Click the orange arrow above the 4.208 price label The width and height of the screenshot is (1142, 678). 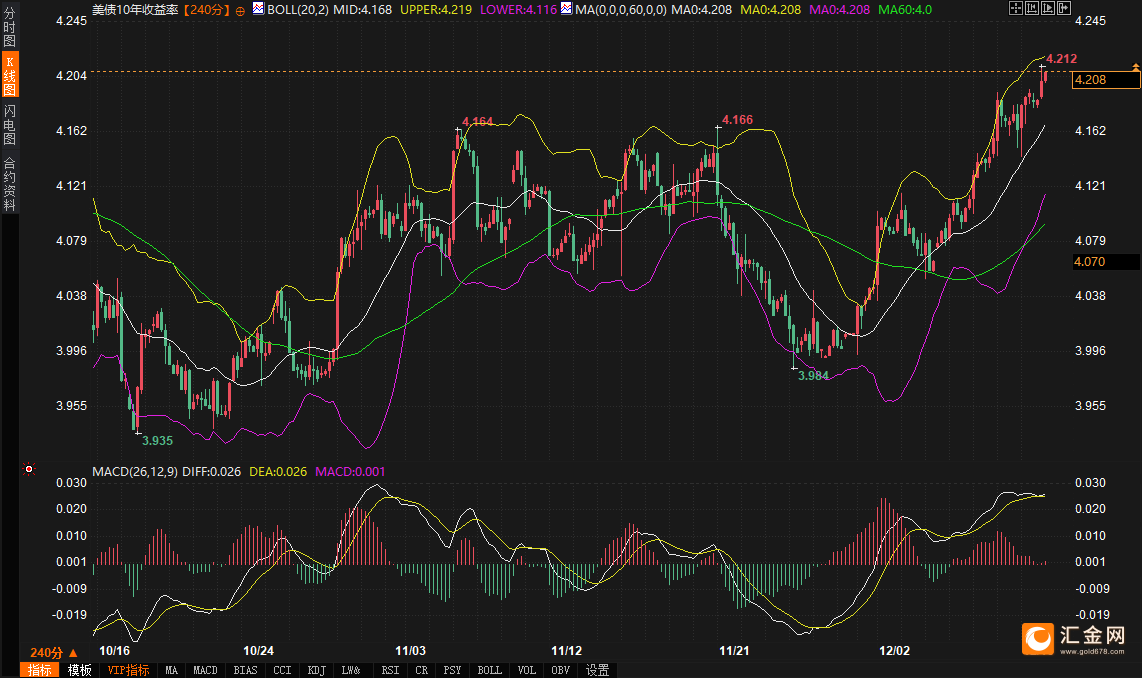[1135, 66]
